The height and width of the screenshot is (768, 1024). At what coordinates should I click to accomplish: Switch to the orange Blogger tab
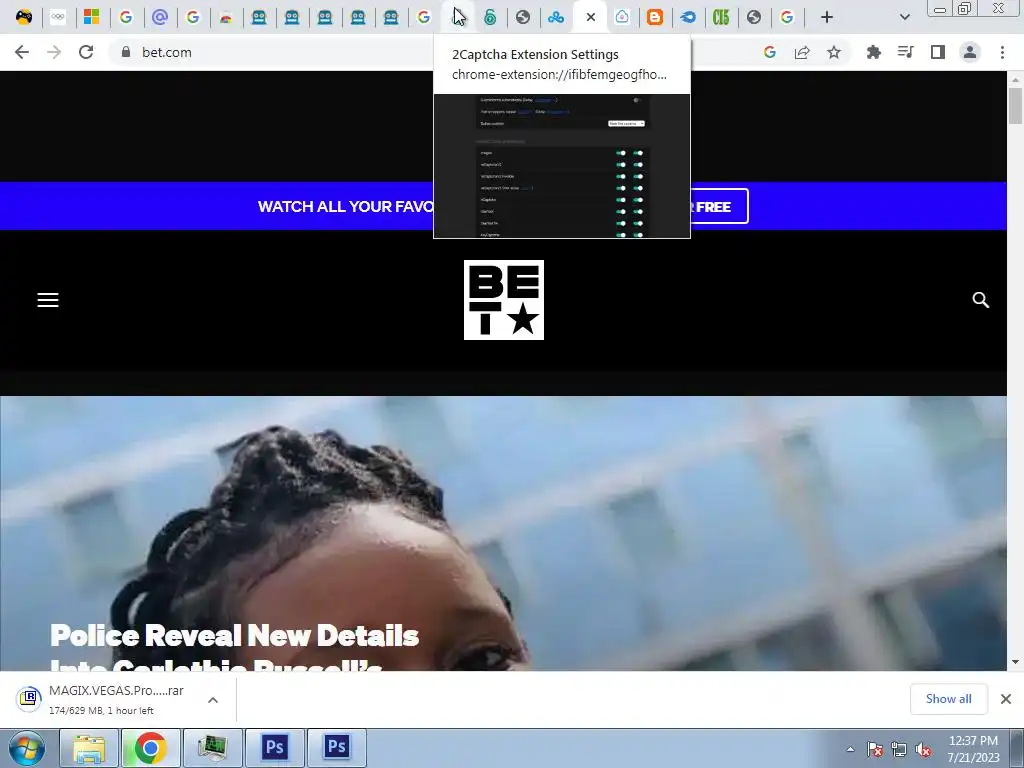pos(654,17)
